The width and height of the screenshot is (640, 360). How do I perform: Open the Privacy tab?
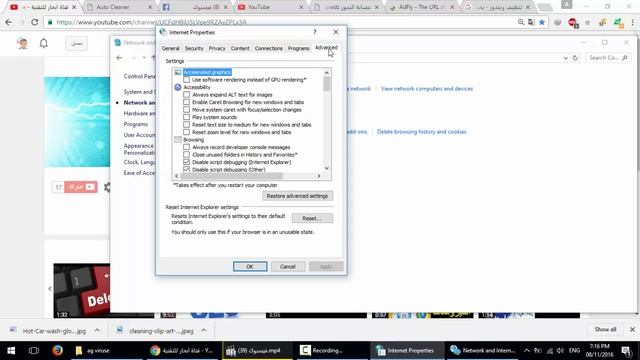click(x=217, y=48)
